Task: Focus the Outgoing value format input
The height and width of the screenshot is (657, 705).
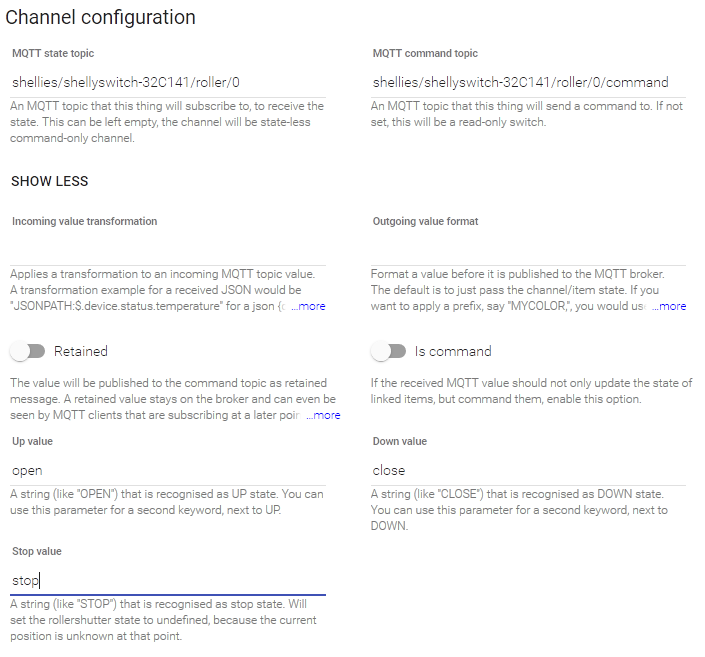Action: pyautogui.click(x=528, y=250)
